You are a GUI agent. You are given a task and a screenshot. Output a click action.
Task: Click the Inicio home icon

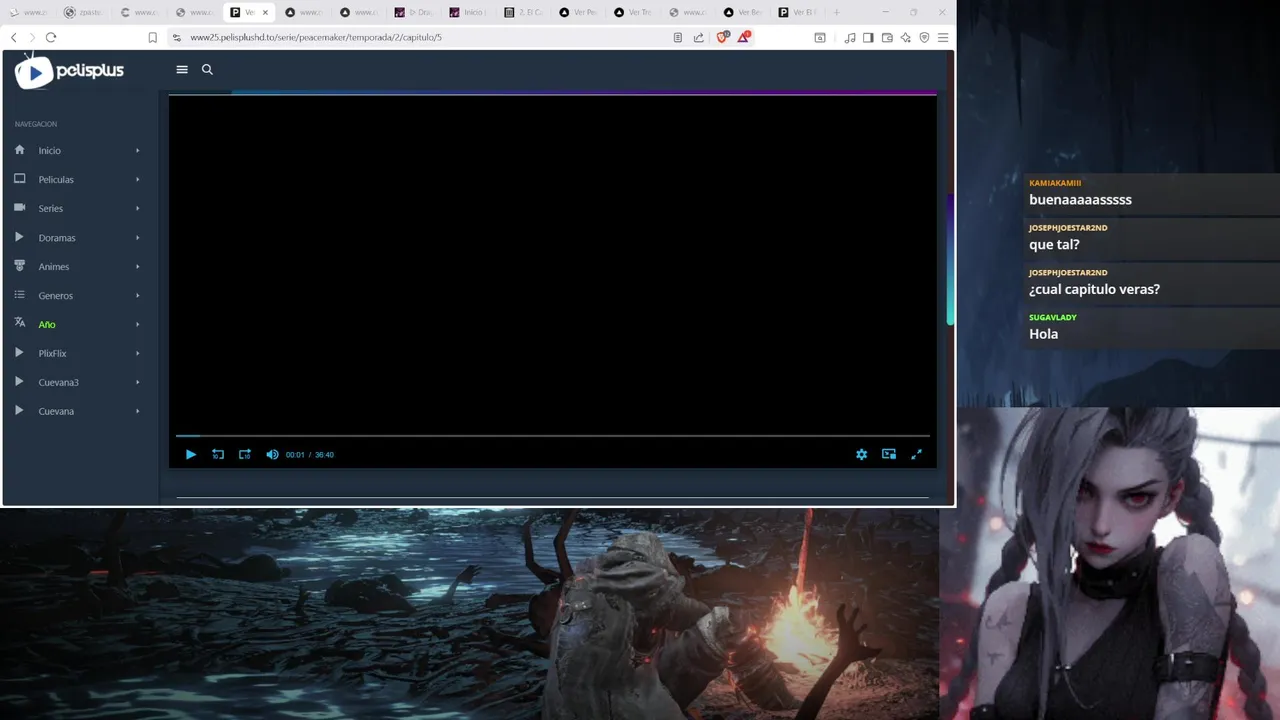(19, 150)
